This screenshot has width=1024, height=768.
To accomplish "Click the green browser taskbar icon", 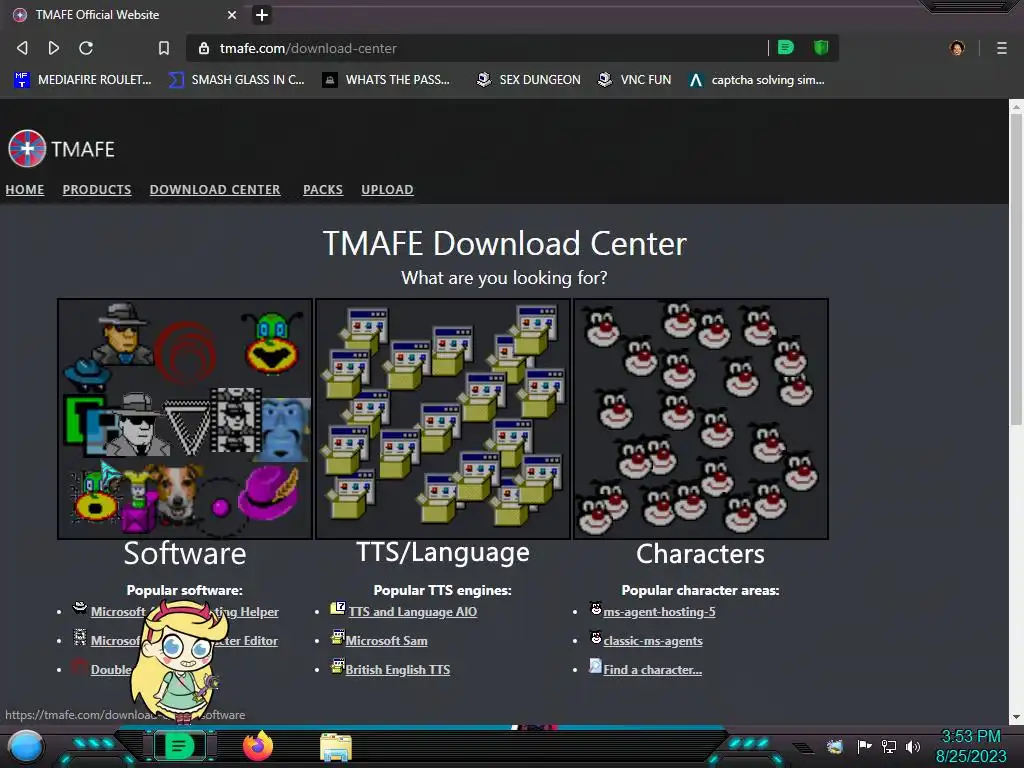I will pos(179,746).
